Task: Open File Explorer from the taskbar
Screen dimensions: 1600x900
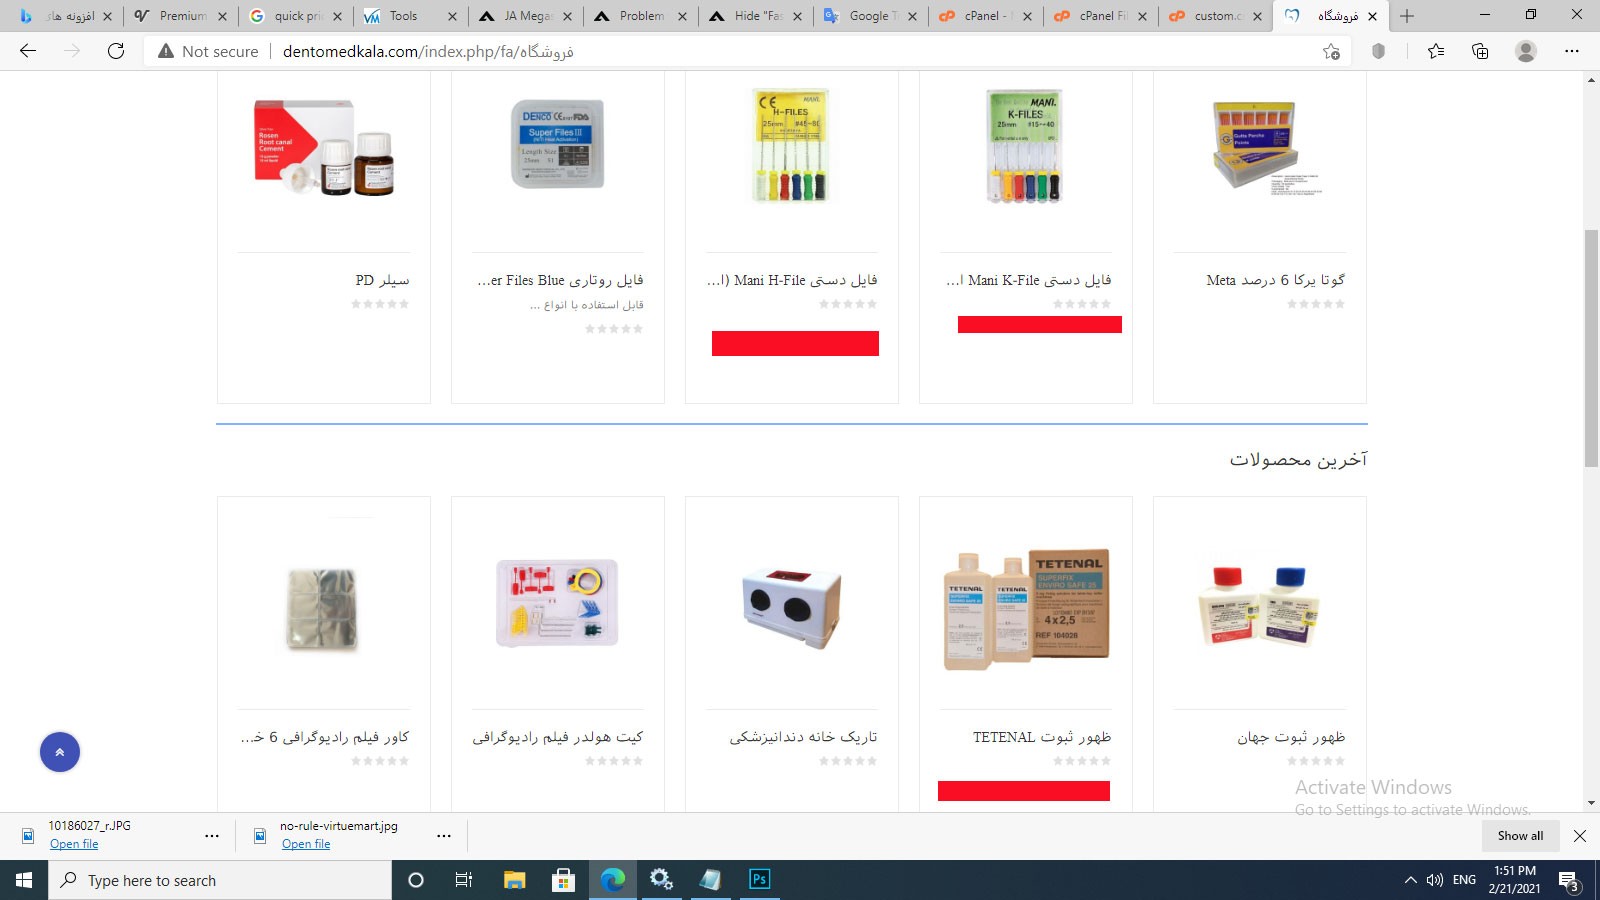Action: click(514, 880)
